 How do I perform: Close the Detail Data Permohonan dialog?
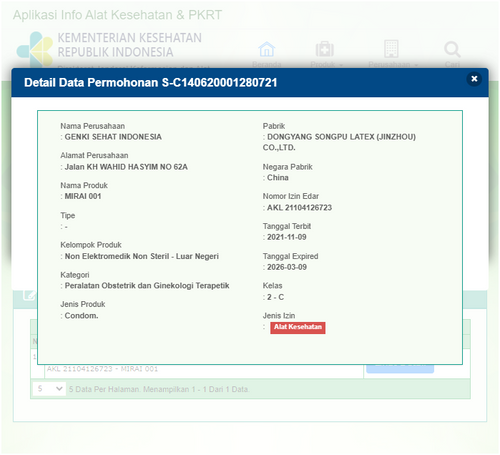[474, 79]
